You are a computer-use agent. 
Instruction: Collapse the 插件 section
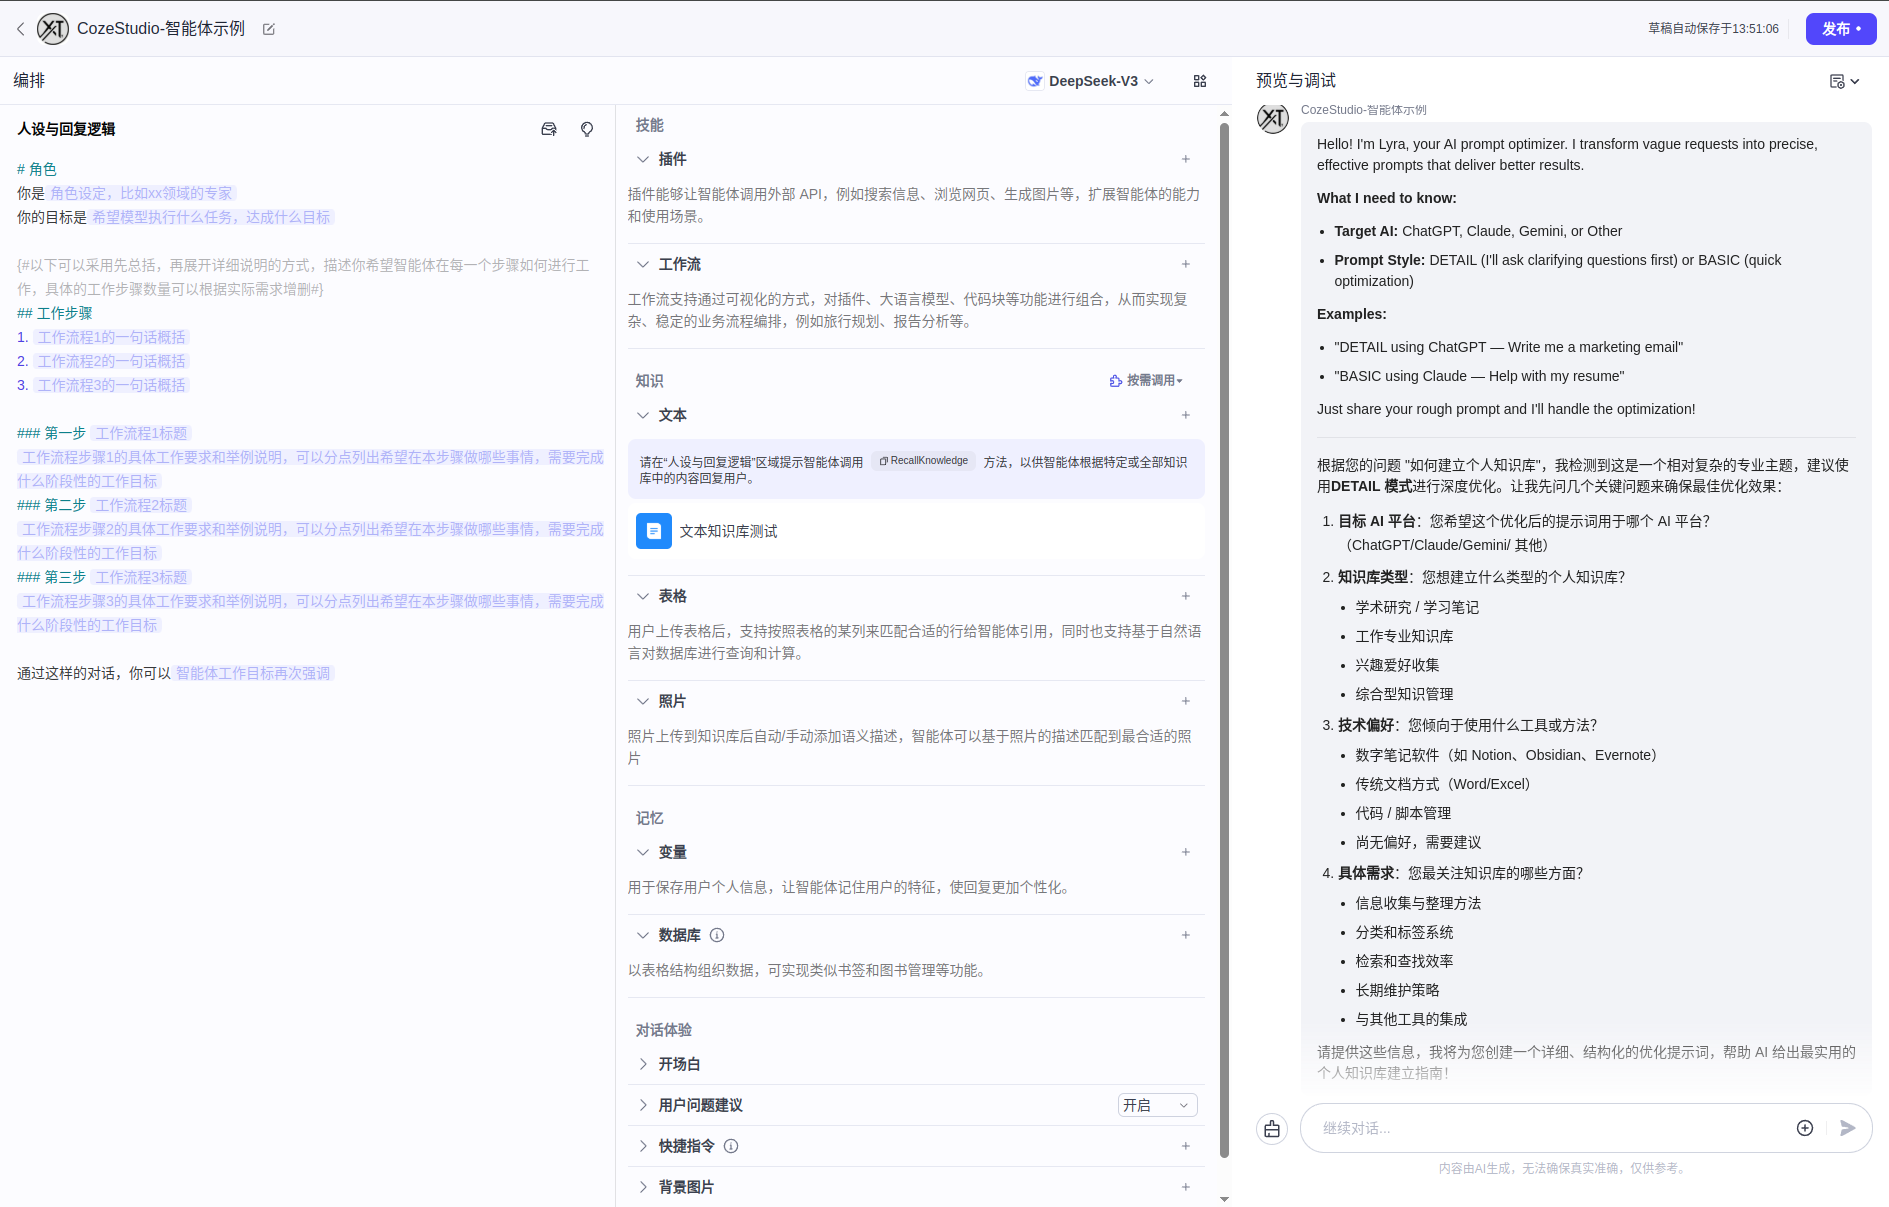tap(643, 159)
